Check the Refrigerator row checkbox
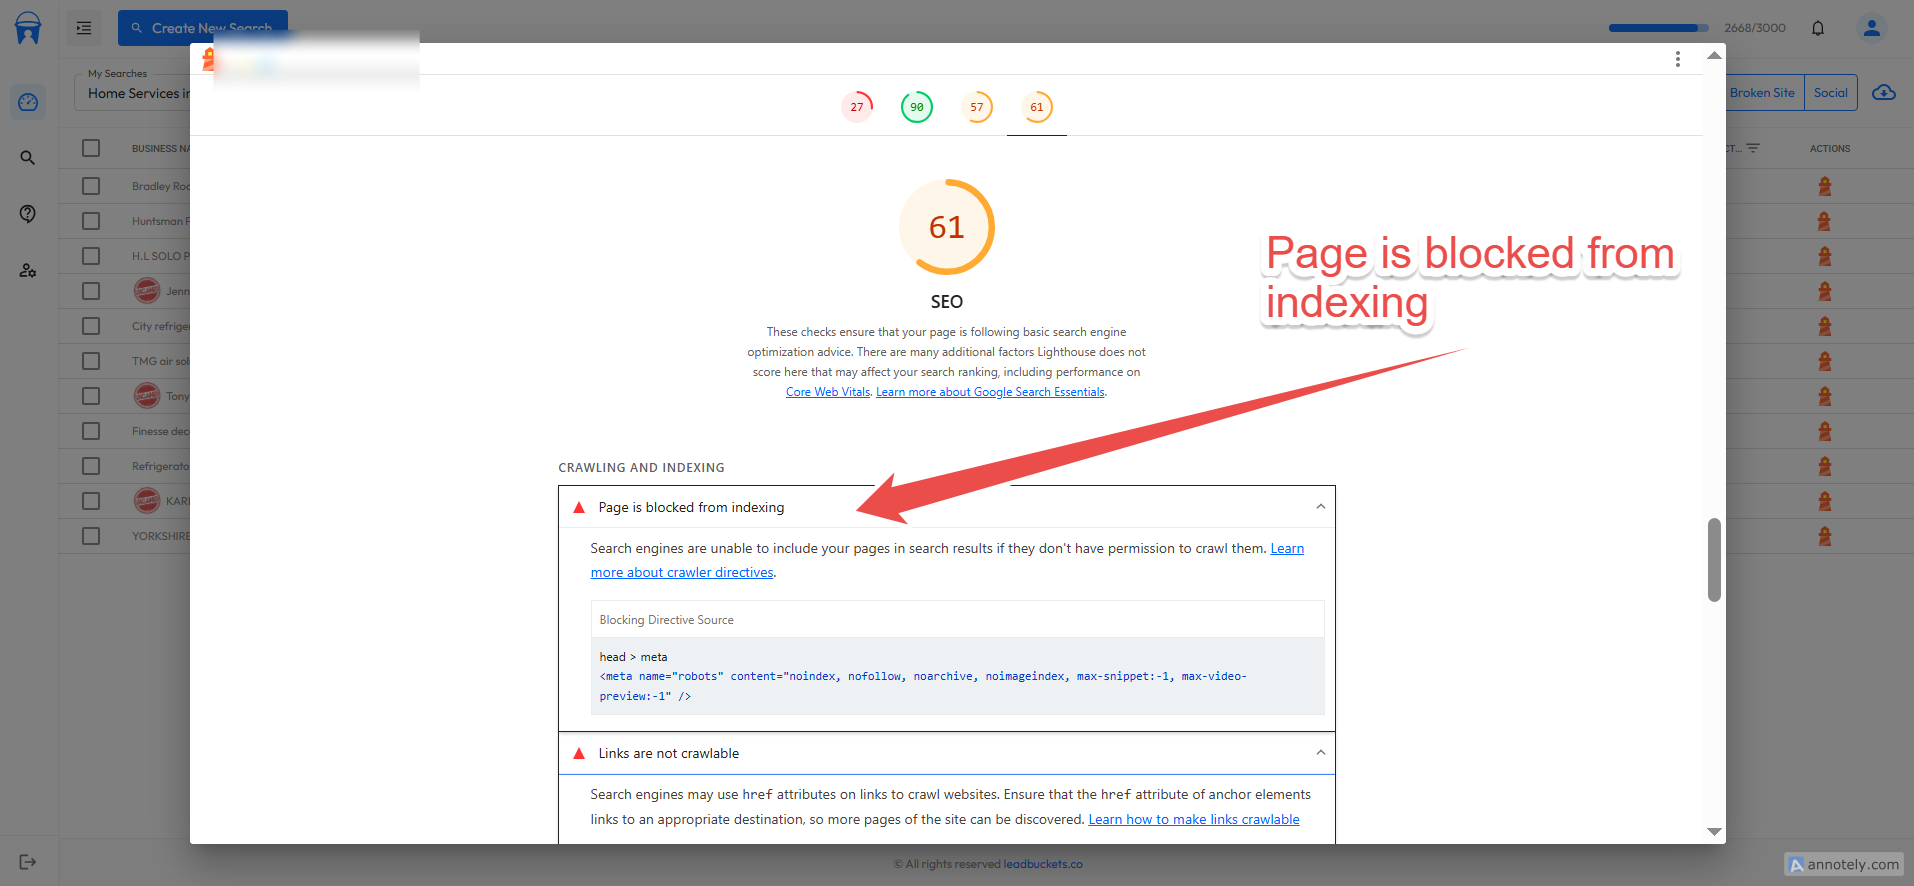The image size is (1914, 886). [91, 466]
